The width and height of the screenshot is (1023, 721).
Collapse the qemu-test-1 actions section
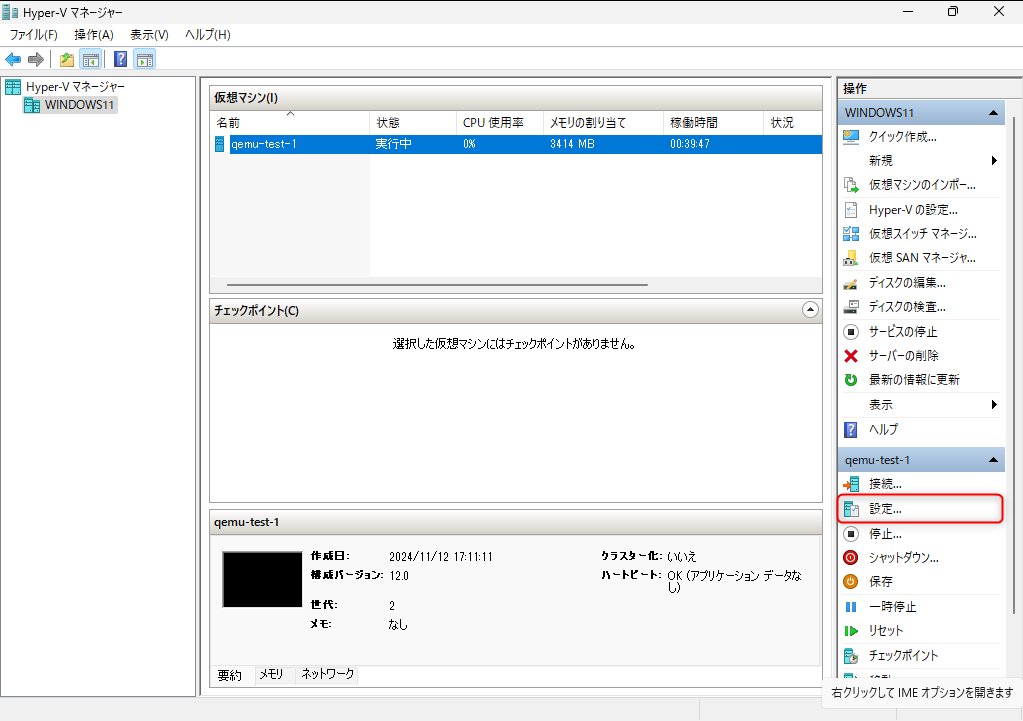click(993, 460)
